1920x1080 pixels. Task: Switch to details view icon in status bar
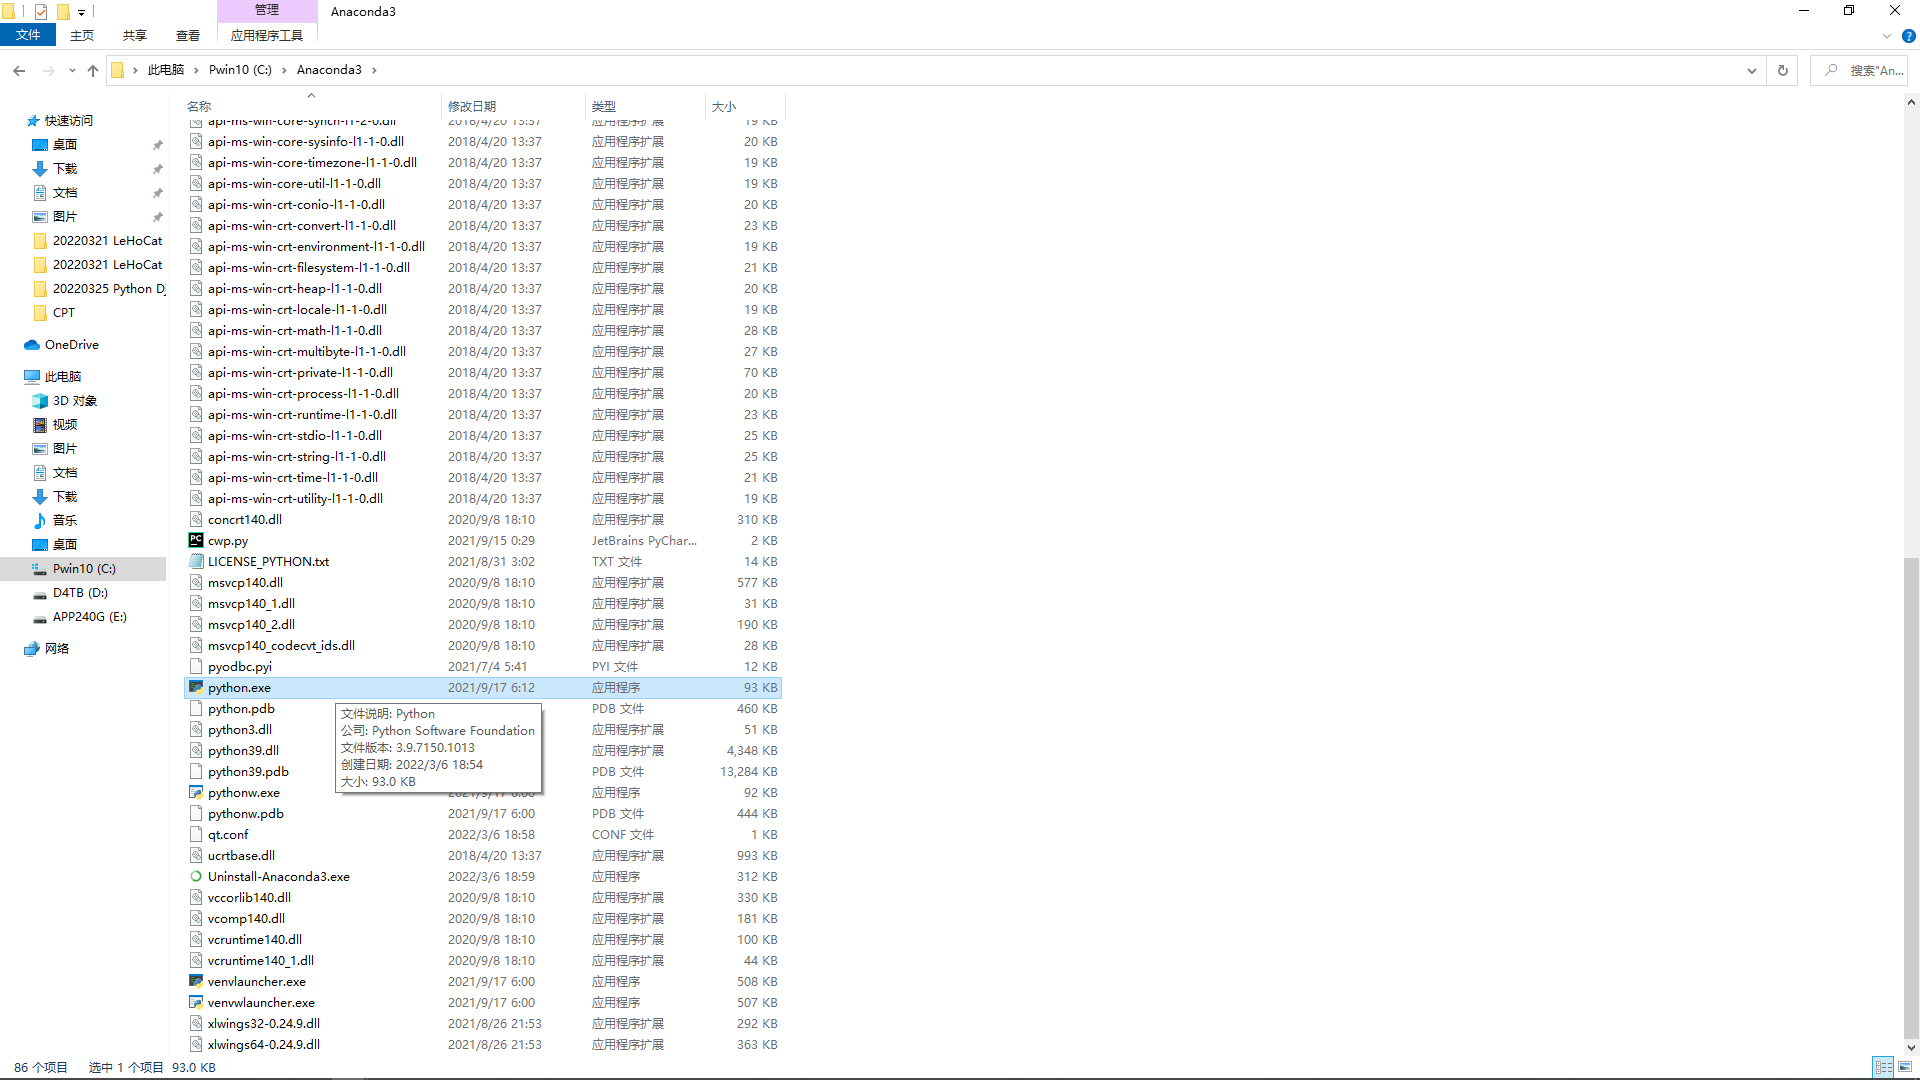pyautogui.click(x=1883, y=1067)
